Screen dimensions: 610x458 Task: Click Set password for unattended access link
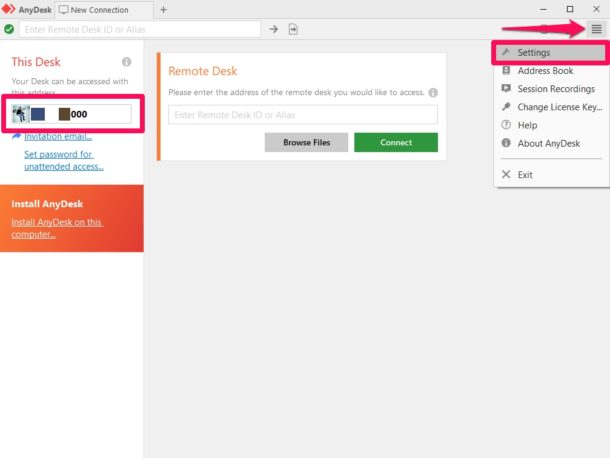click(x=64, y=160)
